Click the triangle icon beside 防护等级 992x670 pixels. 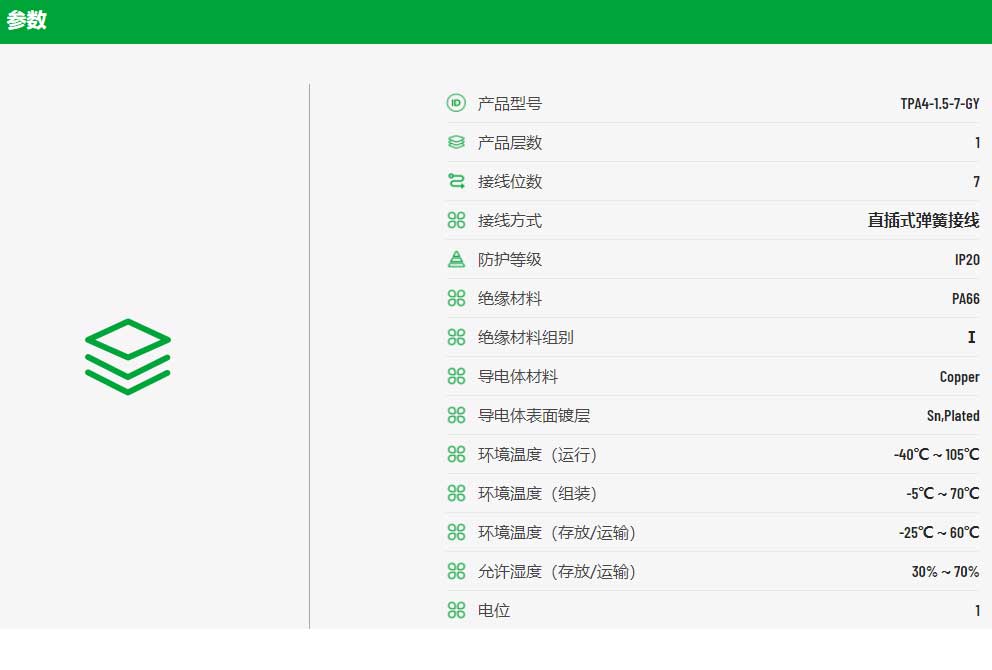456,259
